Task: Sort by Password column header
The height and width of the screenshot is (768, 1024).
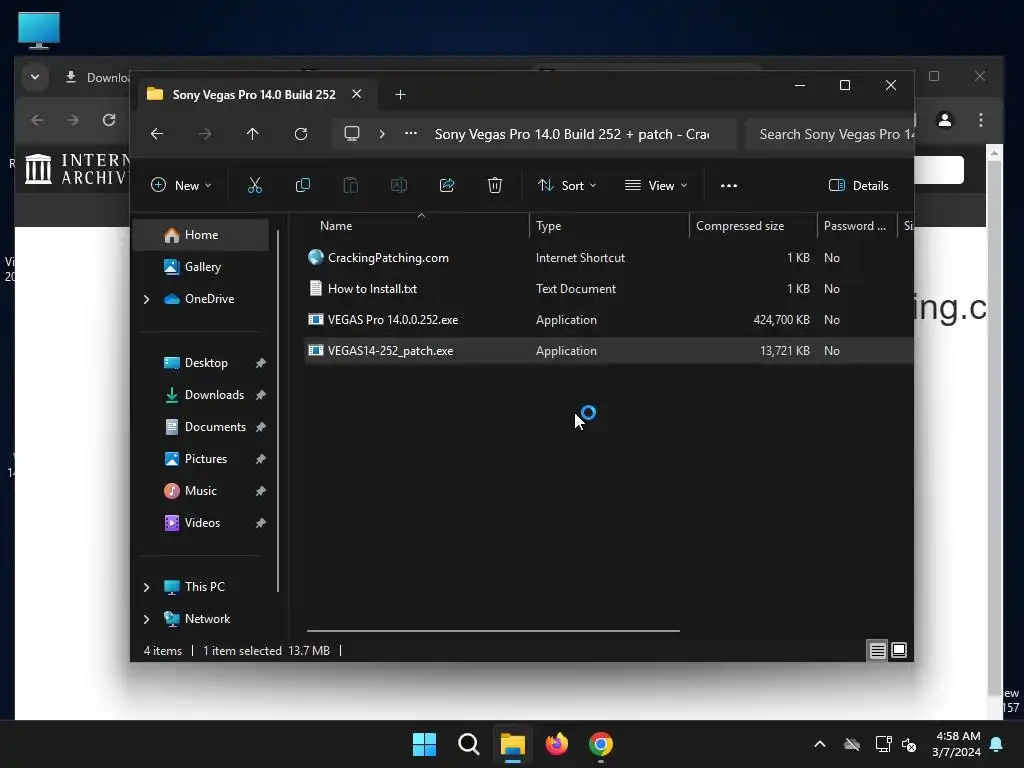Action: click(x=857, y=226)
